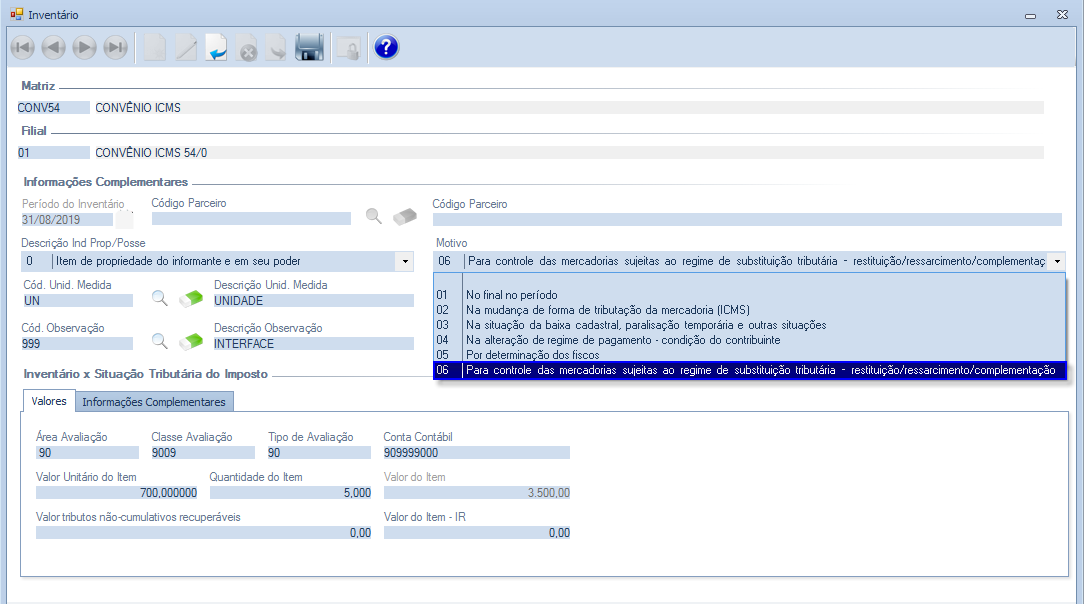Click the blue Help question mark icon
This screenshot has width=1084, height=604.
coord(386,47)
